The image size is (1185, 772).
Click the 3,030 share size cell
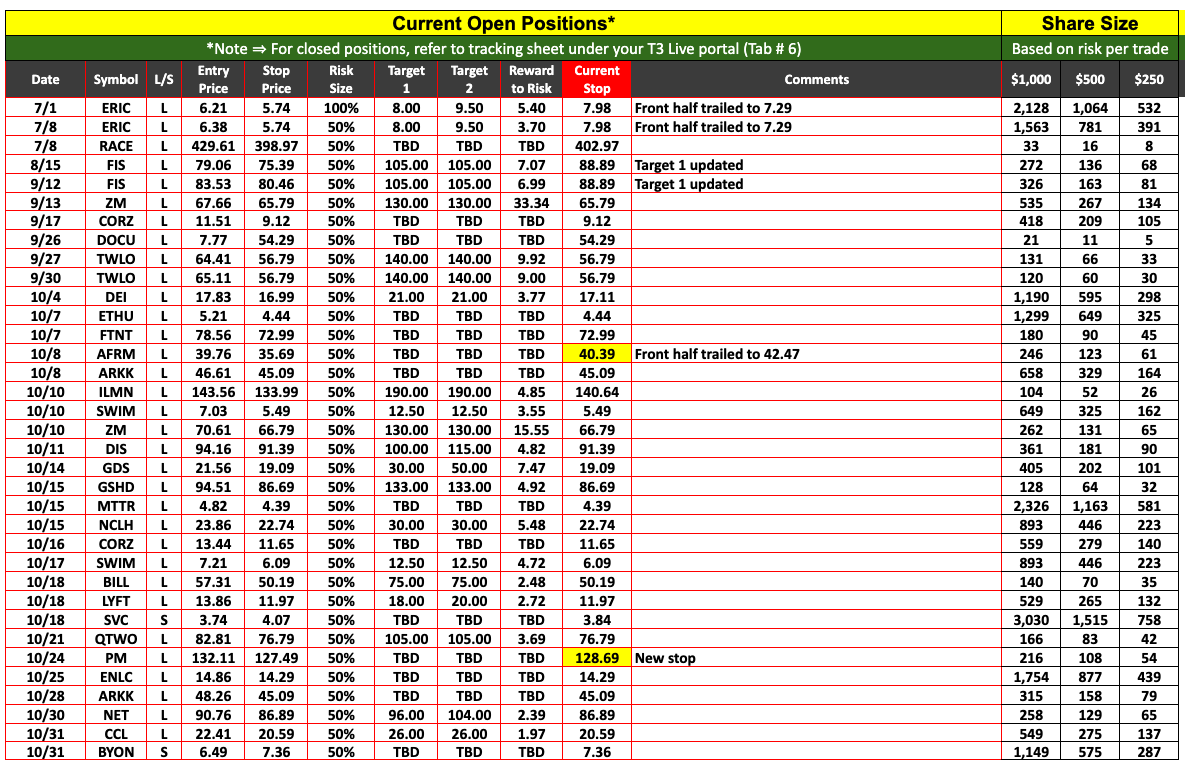pyautogui.click(x=1031, y=620)
